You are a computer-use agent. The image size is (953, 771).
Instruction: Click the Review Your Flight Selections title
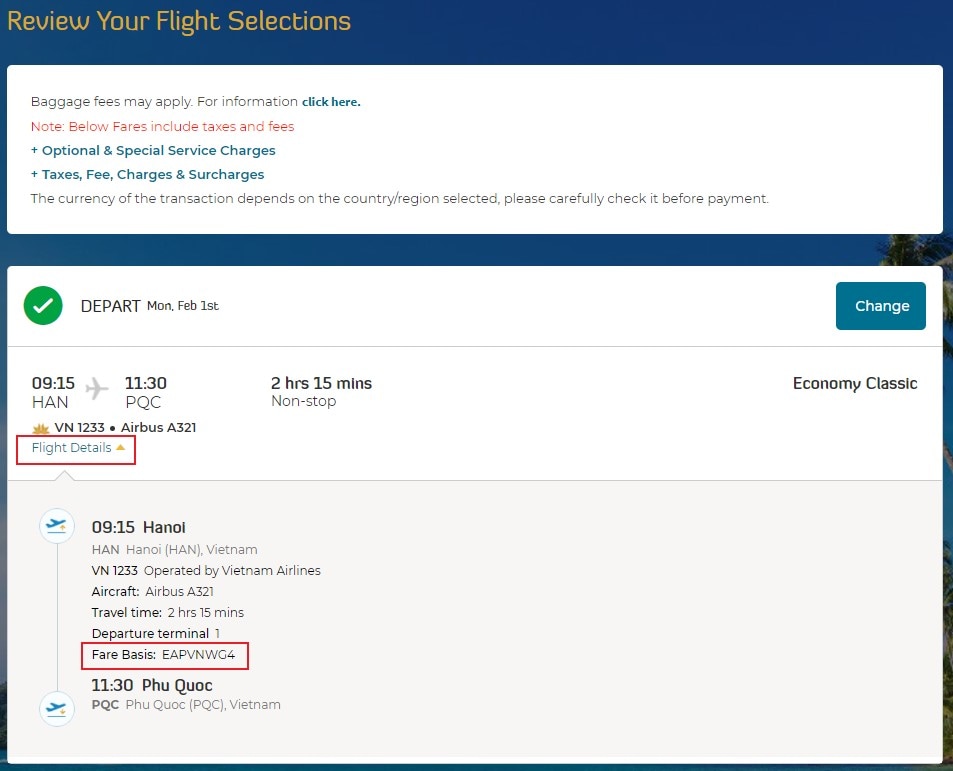click(x=179, y=21)
